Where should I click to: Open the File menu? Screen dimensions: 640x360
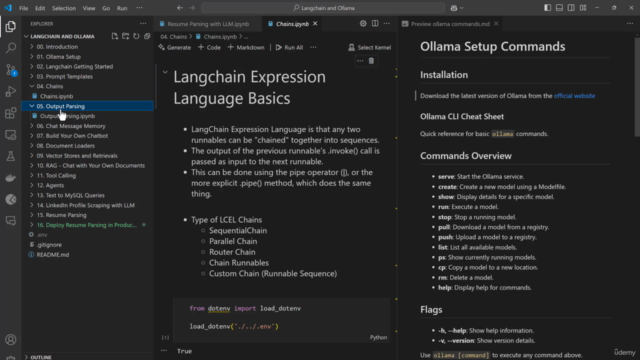[x=24, y=8]
